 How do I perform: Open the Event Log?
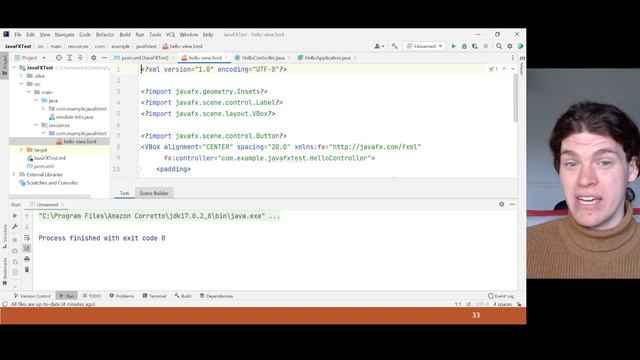[501, 296]
